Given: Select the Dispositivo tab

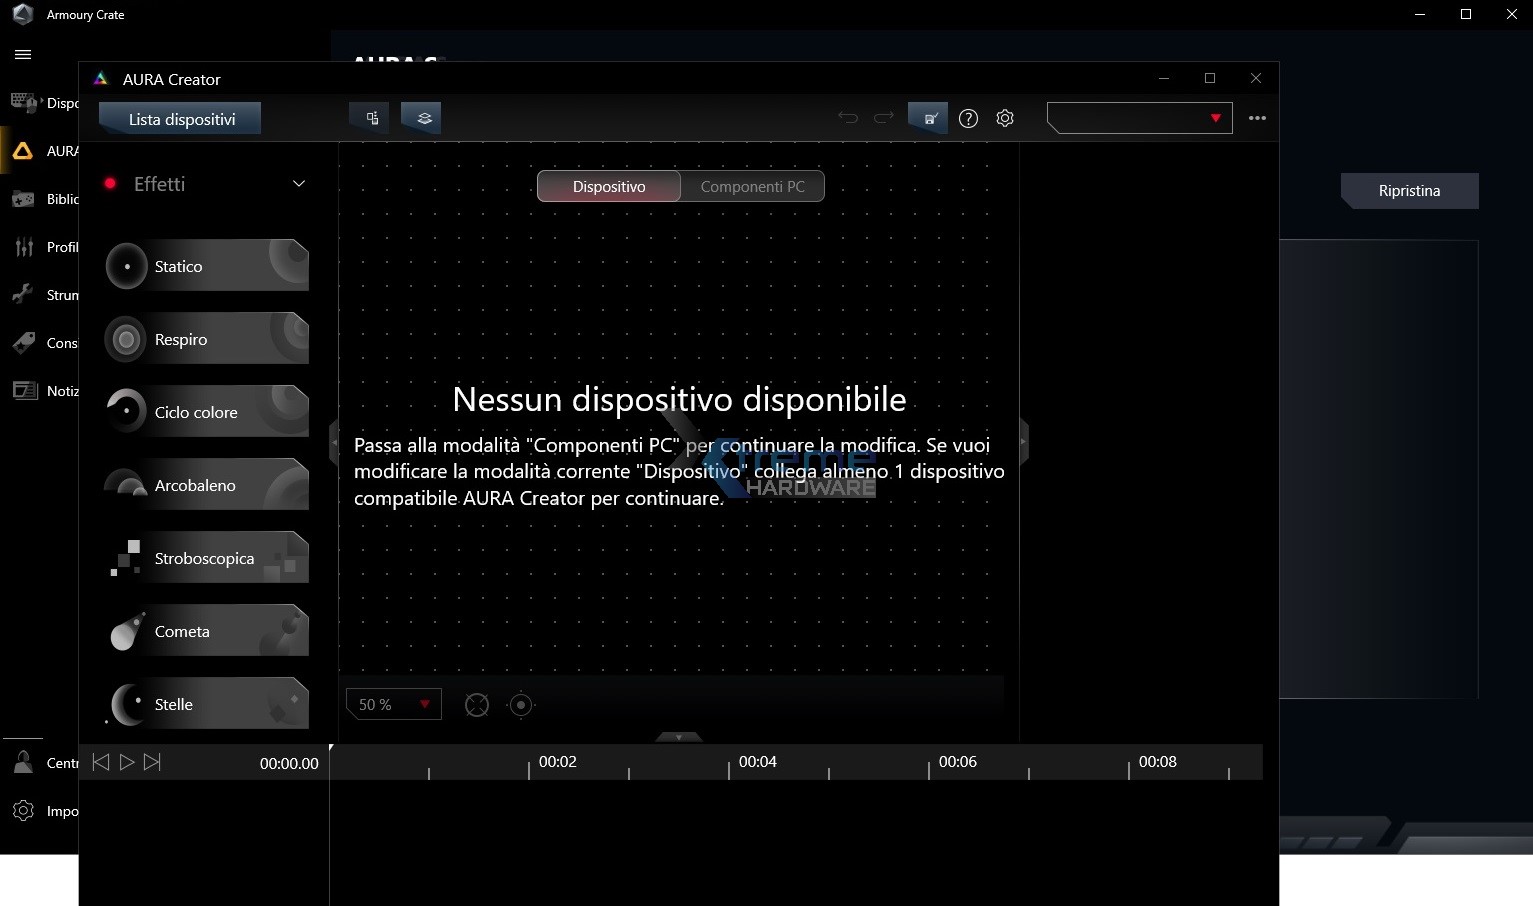Looking at the screenshot, I should pyautogui.click(x=608, y=186).
